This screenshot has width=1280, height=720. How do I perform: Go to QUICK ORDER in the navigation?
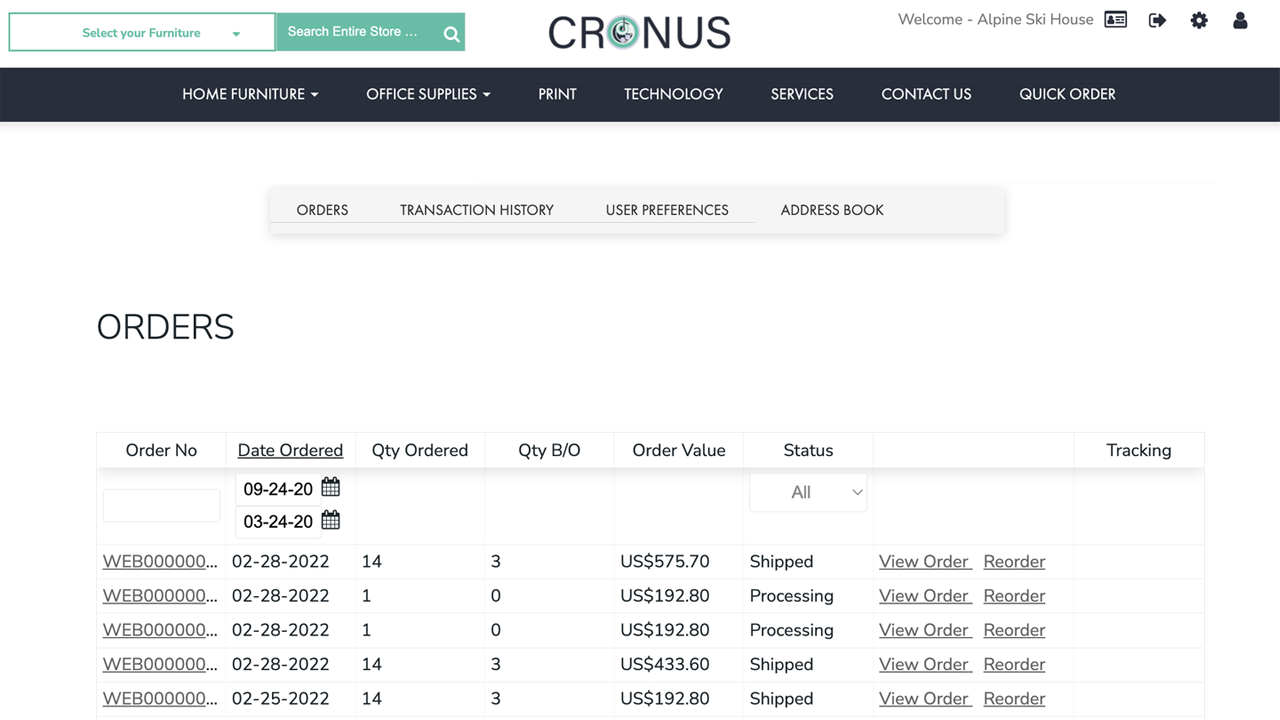(1067, 94)
